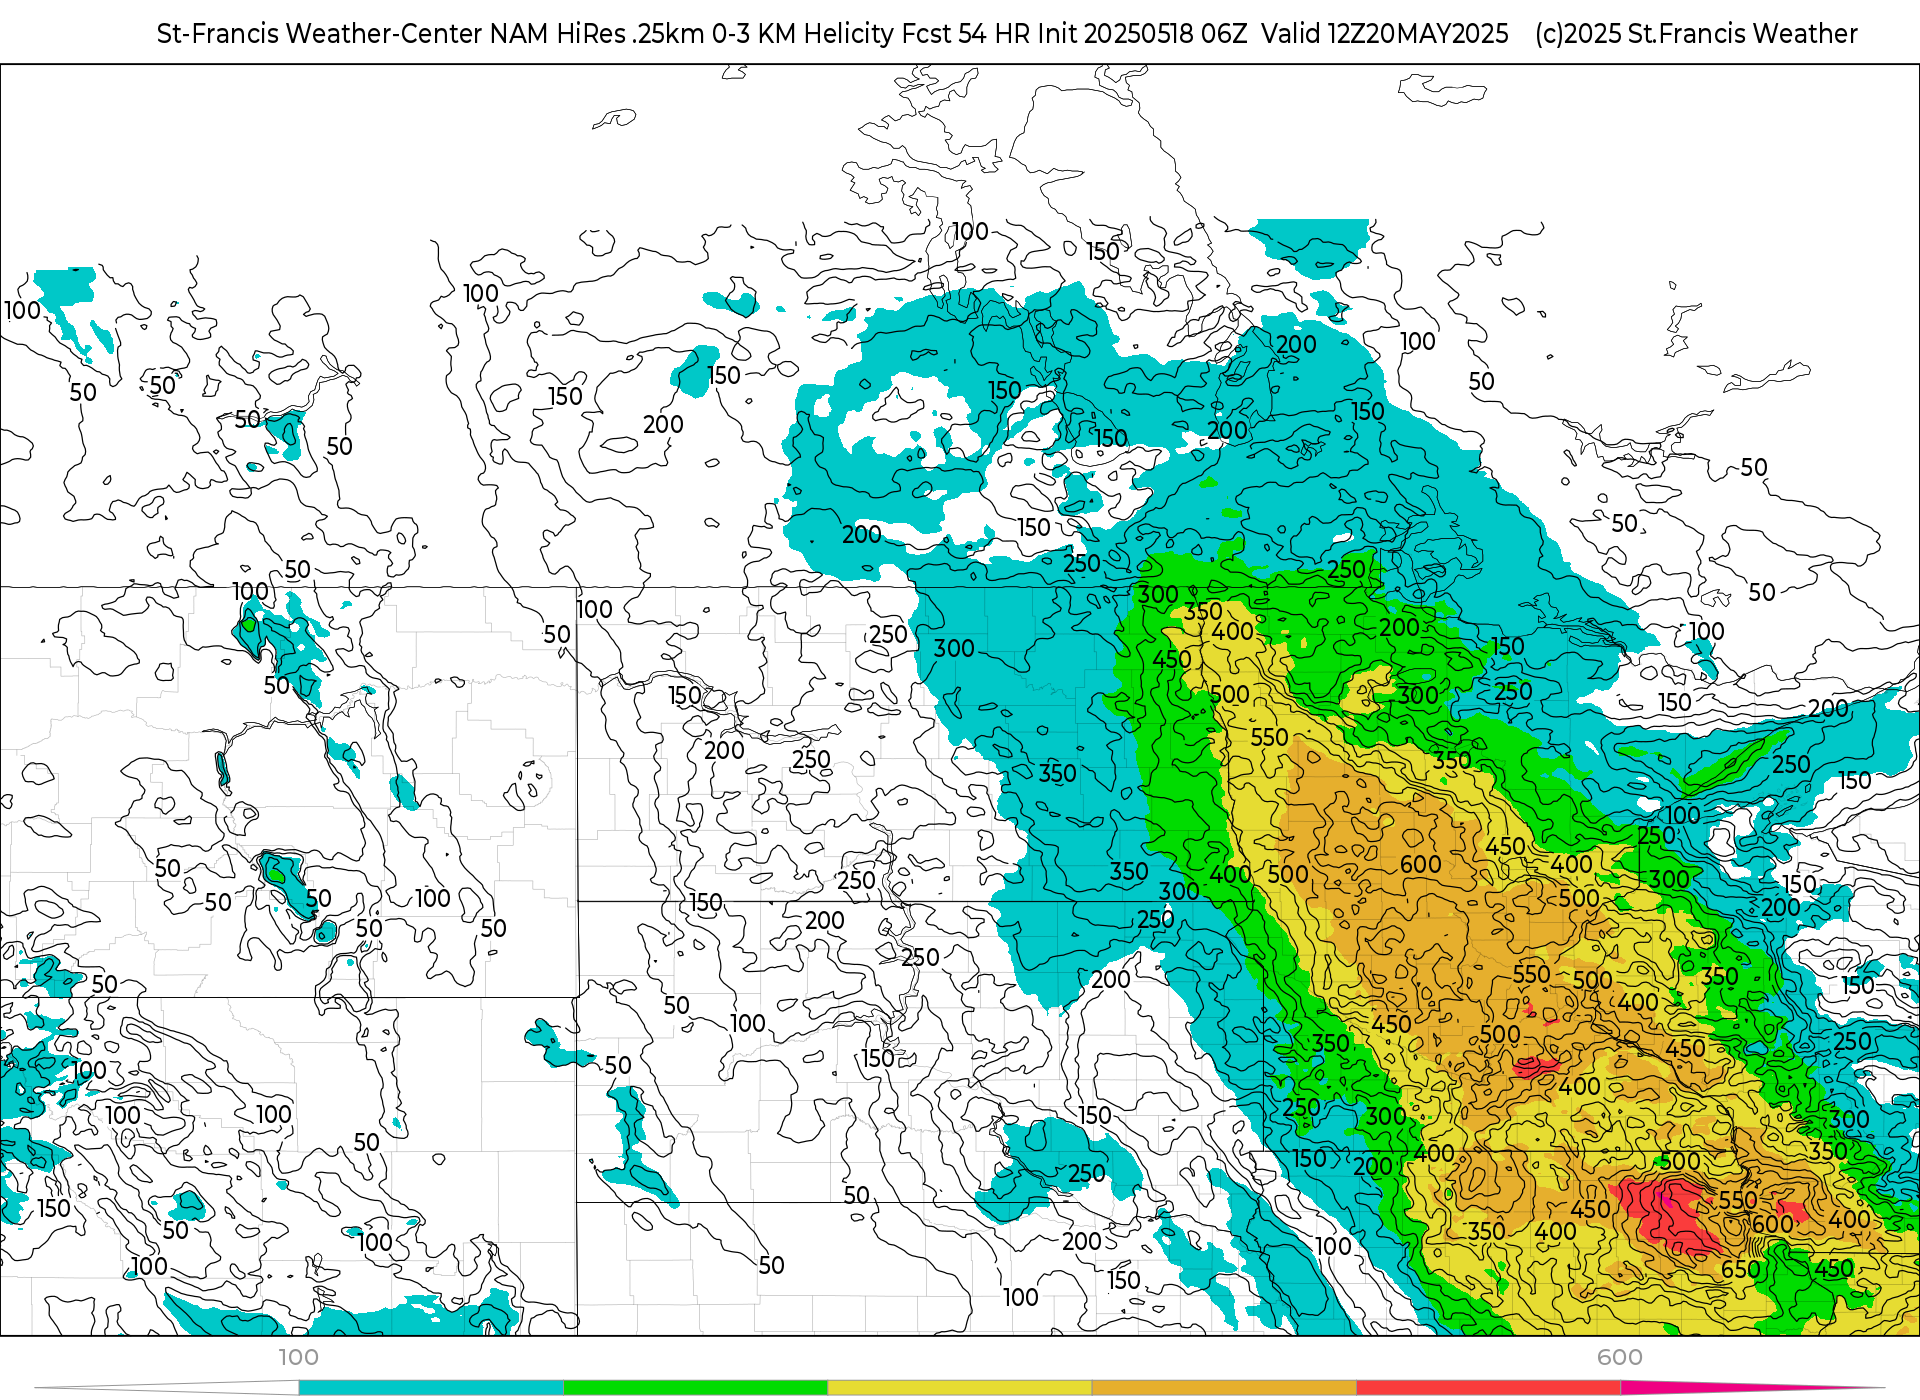1920x1400 pixels.
Task: Click the green segment of the color legend
Action: click(695, 1387)
